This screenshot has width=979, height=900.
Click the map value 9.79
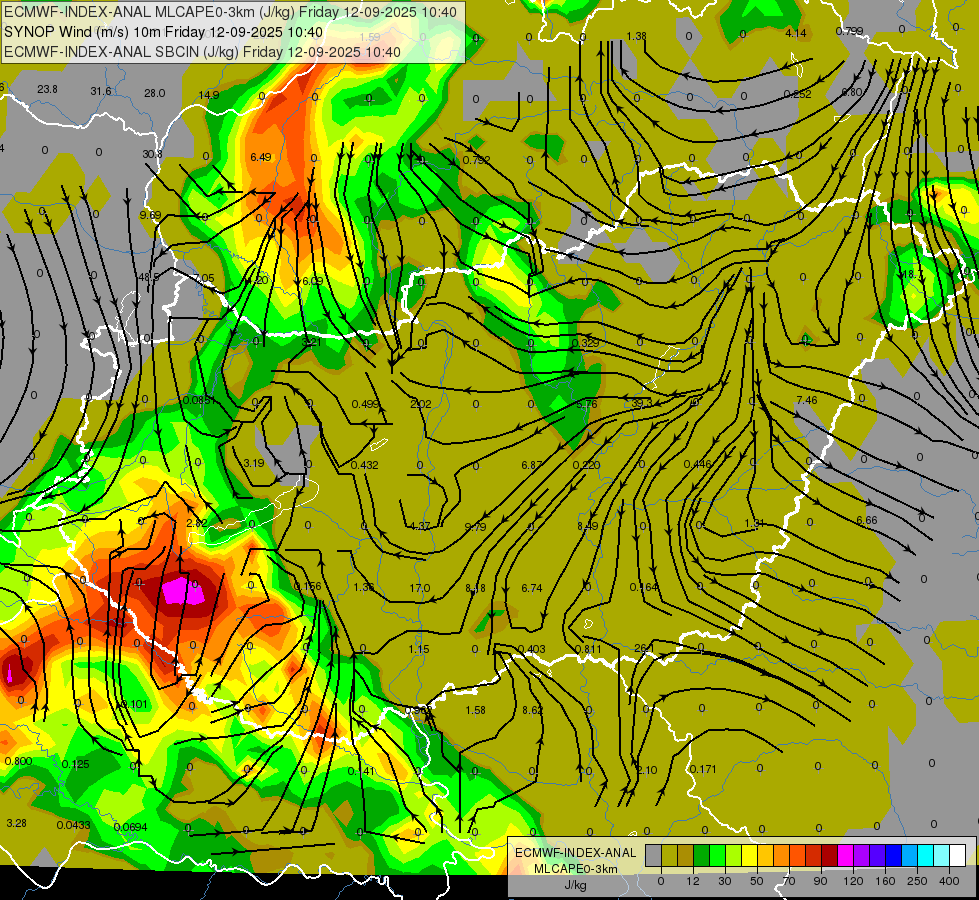476,527
